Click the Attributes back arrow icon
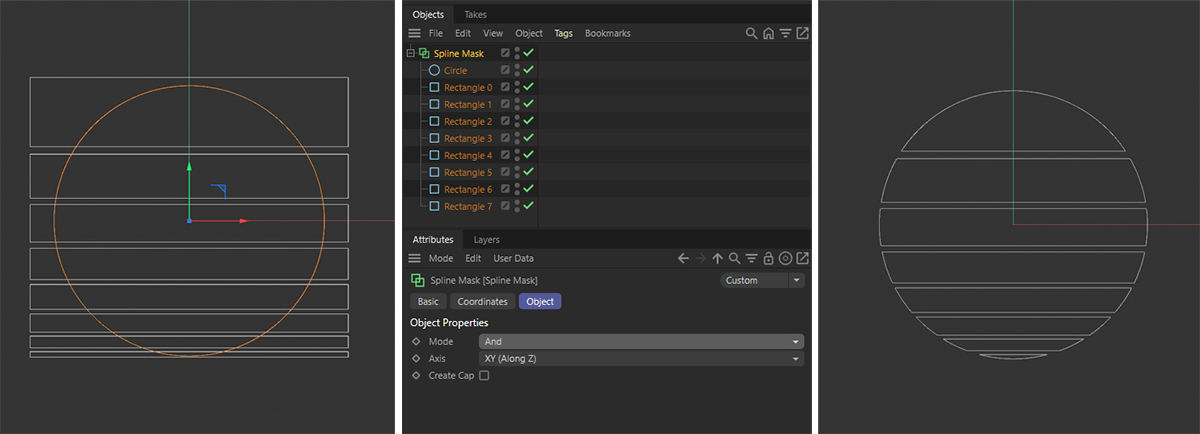Viewport: 1200px width, 434px height. click(x=684, y=258)
